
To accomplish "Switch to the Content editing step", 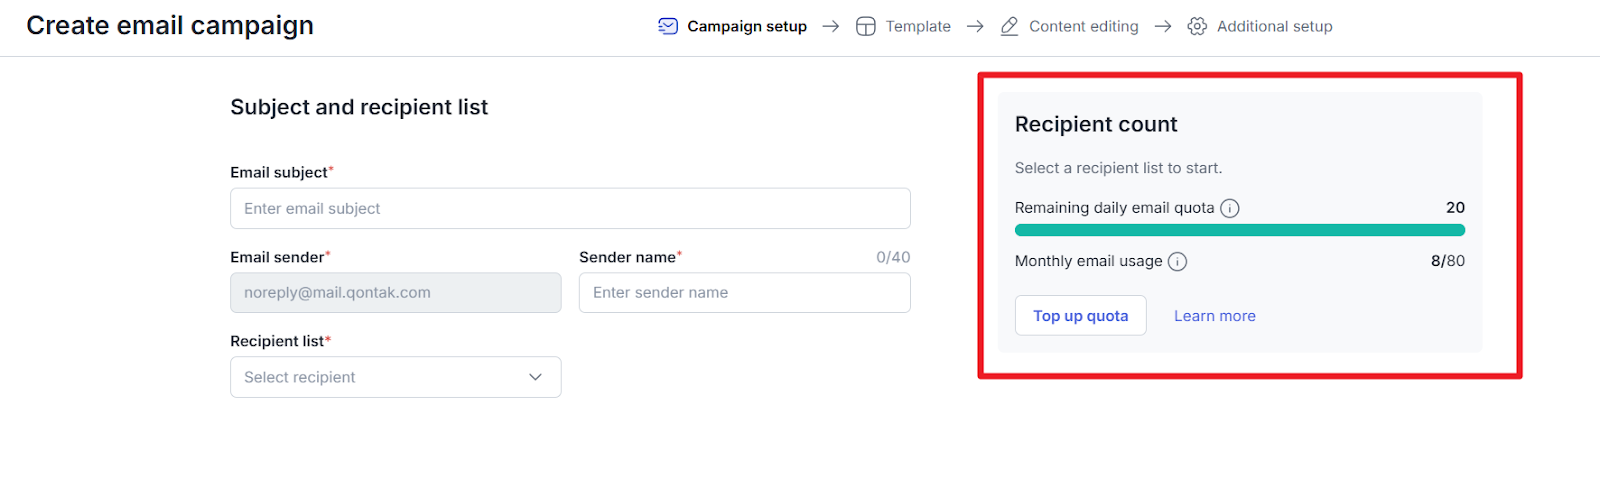I will (x=1083, y=26).
